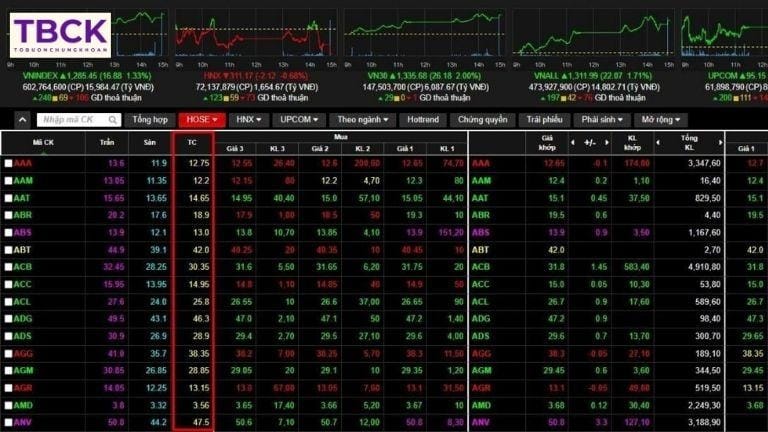This screenshot has height=432, width=768.
Task: Tick the checkbox next to AAA
Action: tap(8, 163)
